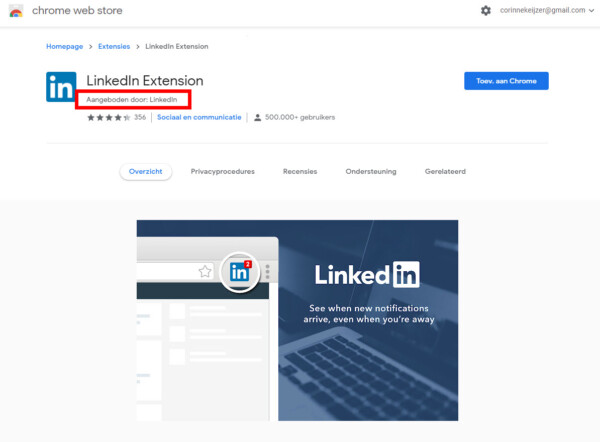Click the bookmark star in the promo screenshot
Image resolution: width=600 pixels, height=442 pixels.
pos(205,271)
